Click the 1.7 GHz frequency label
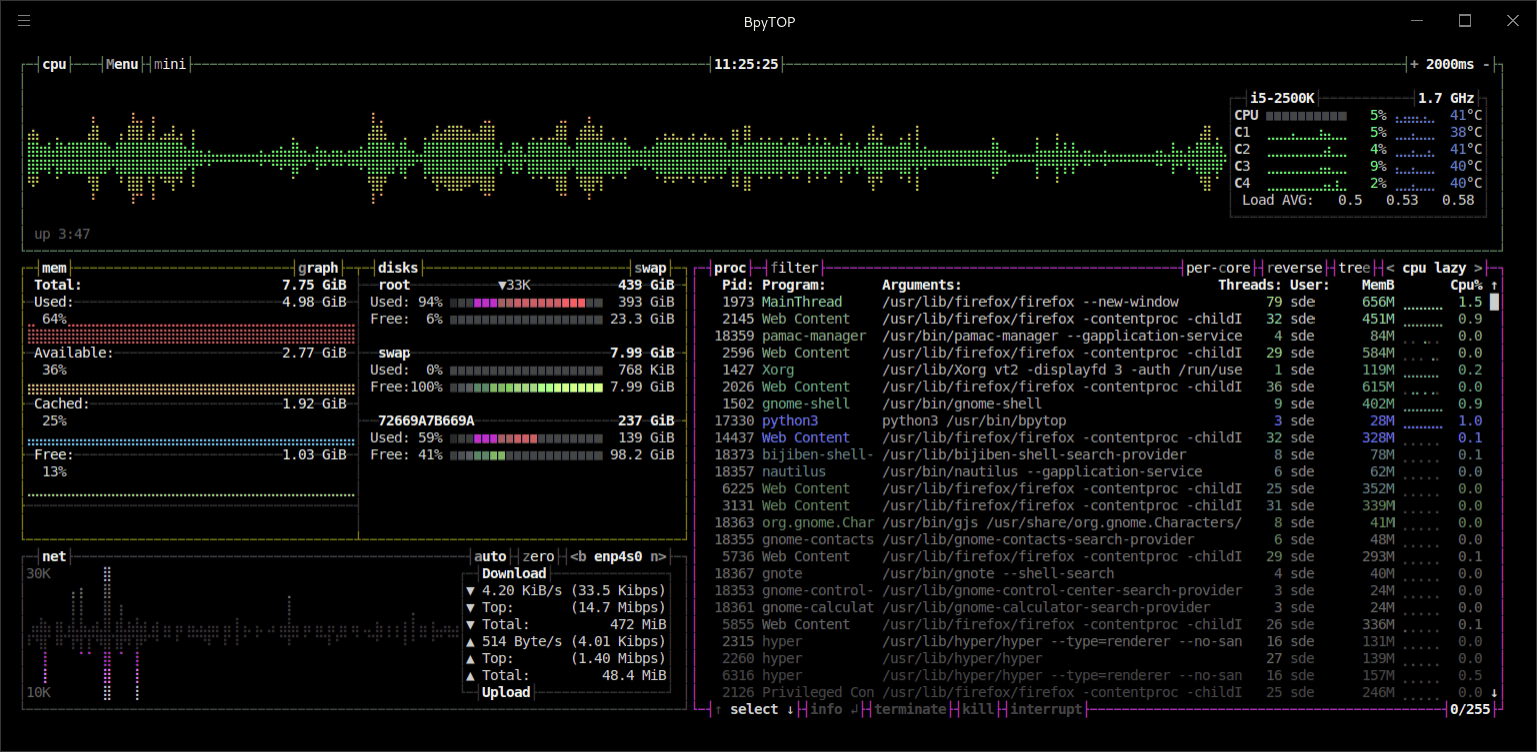Viewport: 1537px width, 752px height. [x=1446, y=98]
